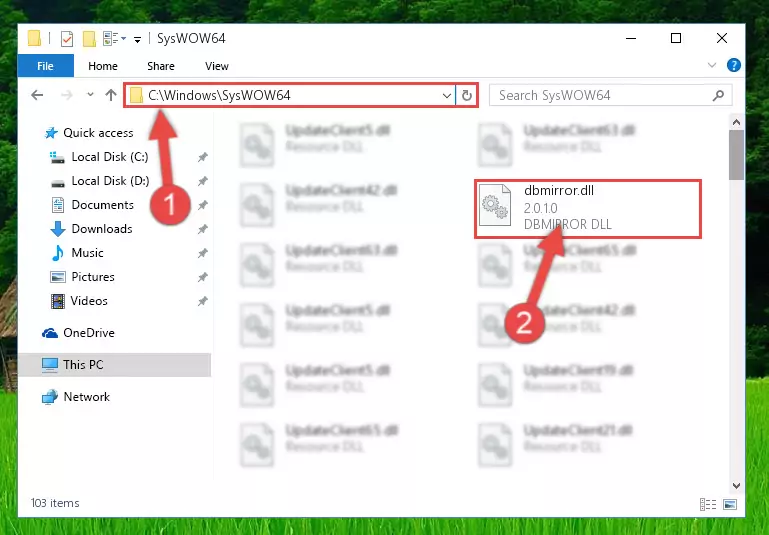Open the View ribbon tab

[x=217, y=66]
